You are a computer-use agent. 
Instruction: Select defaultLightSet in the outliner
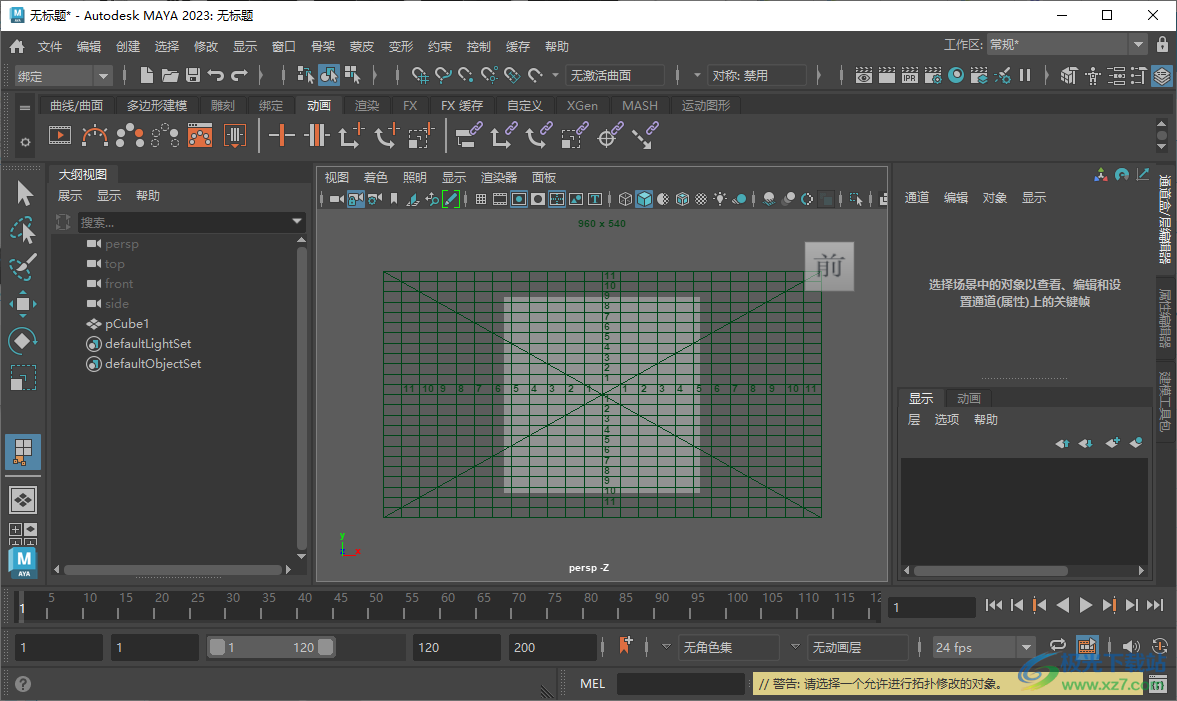coord(148,344)
